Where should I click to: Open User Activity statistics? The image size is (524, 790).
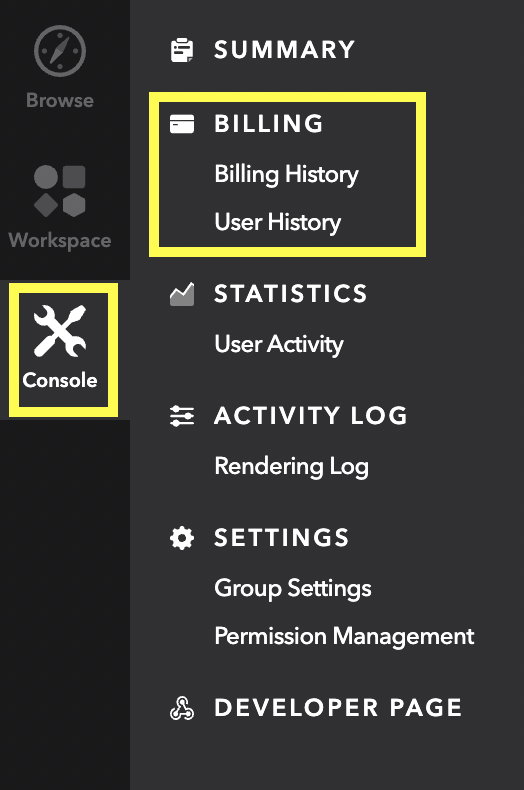279,345
